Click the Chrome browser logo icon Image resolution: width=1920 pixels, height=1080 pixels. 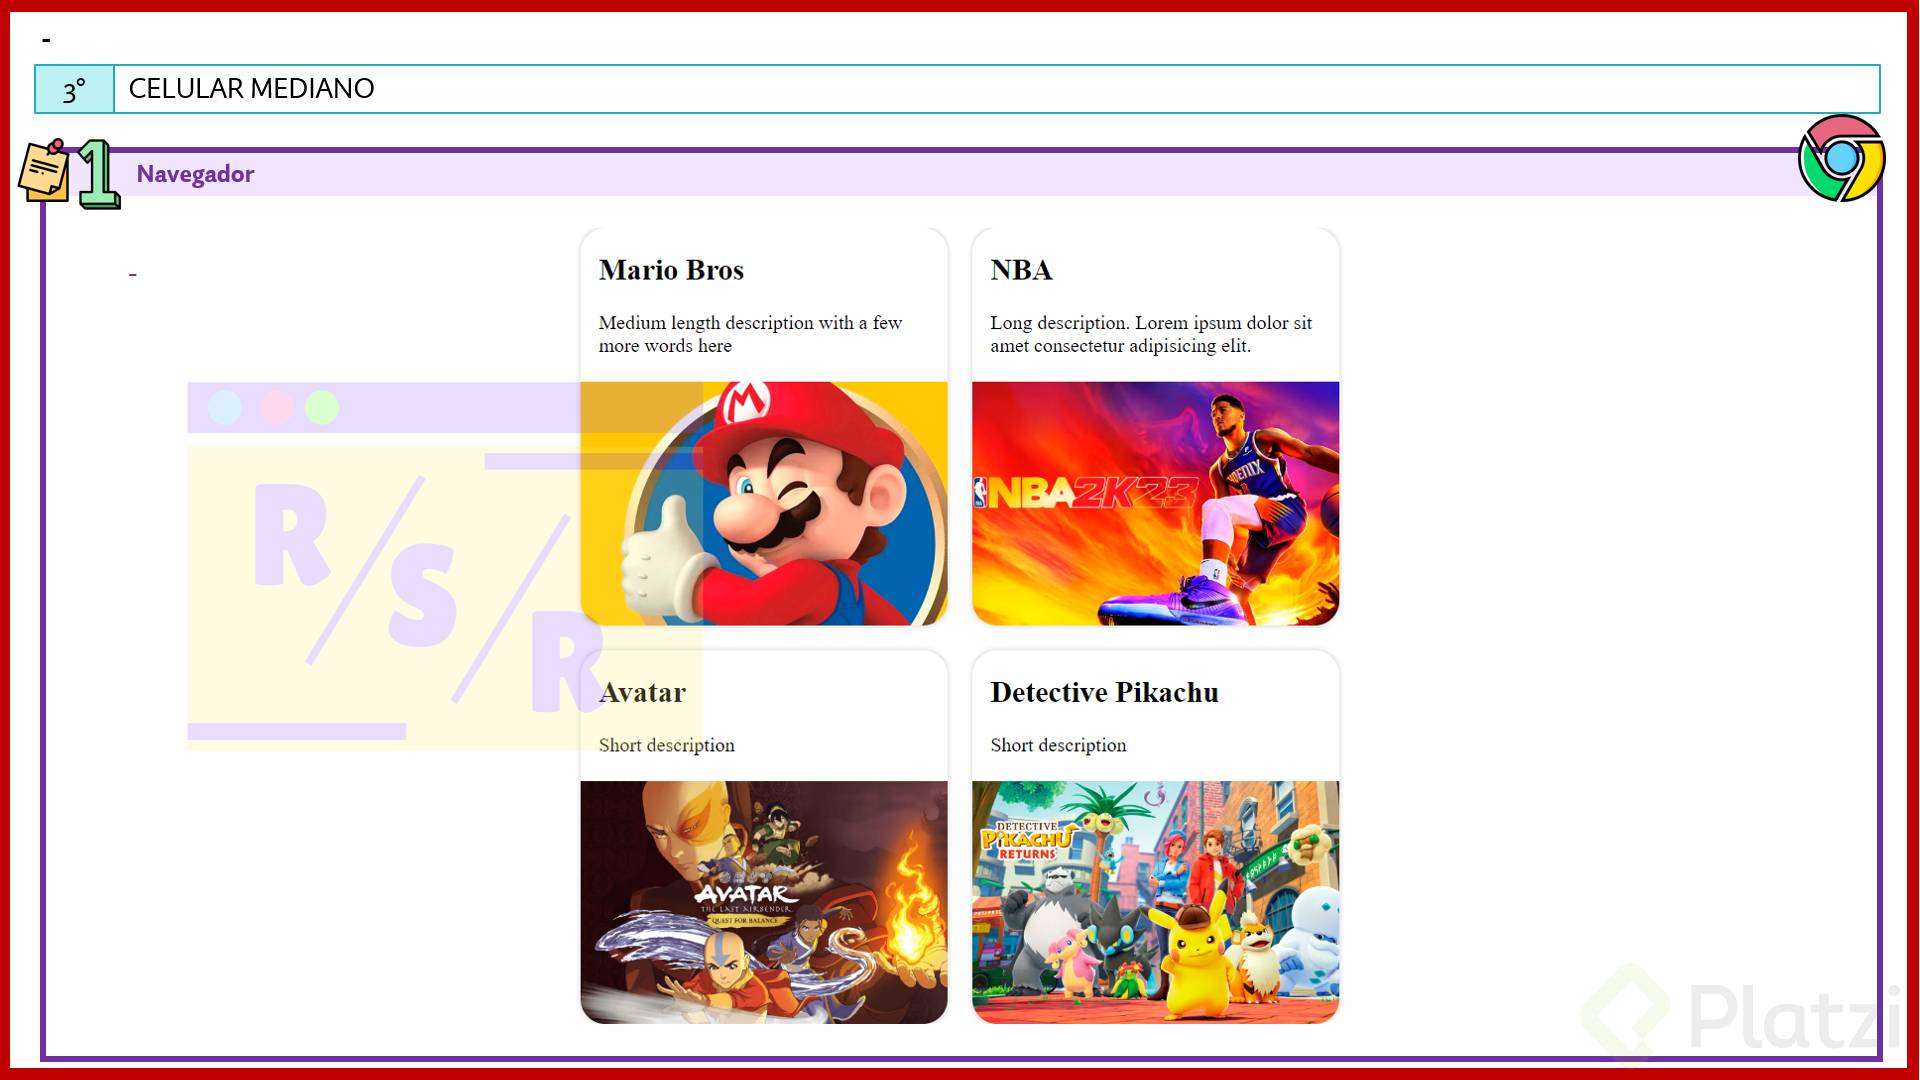coord(1841,158)
